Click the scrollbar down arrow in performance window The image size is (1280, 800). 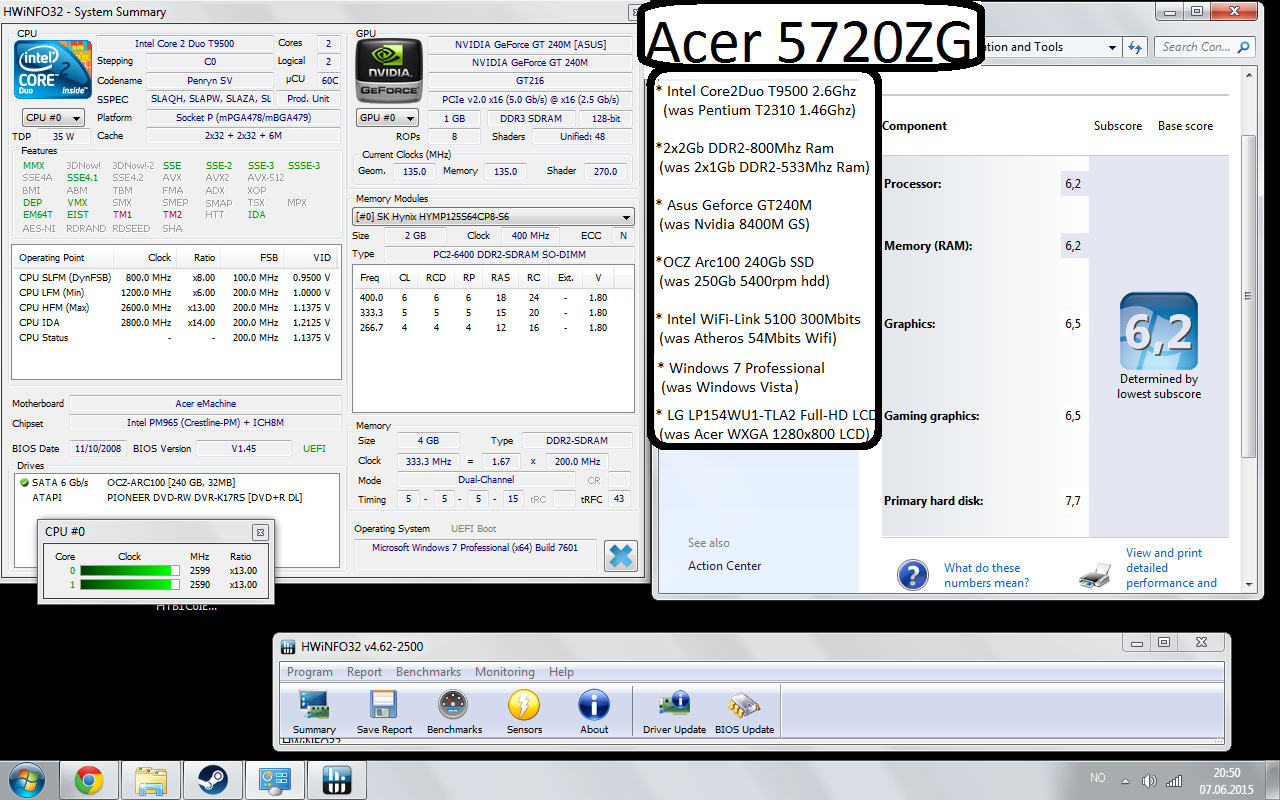(1248, 584)
